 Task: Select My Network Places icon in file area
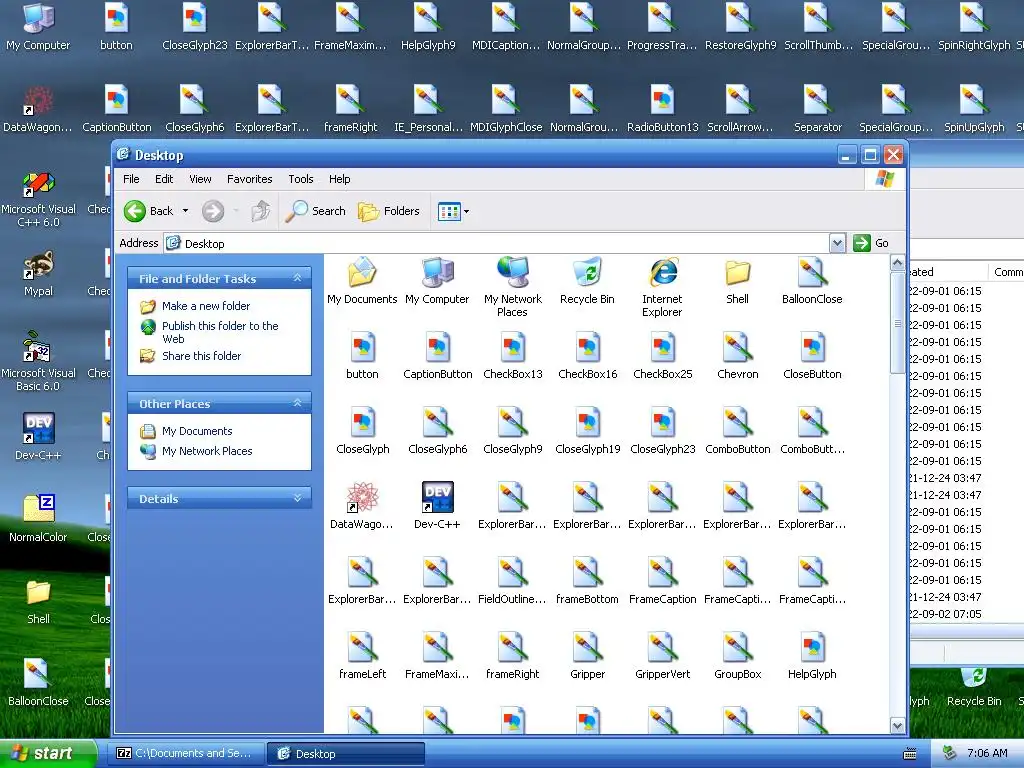pos(513,287)
